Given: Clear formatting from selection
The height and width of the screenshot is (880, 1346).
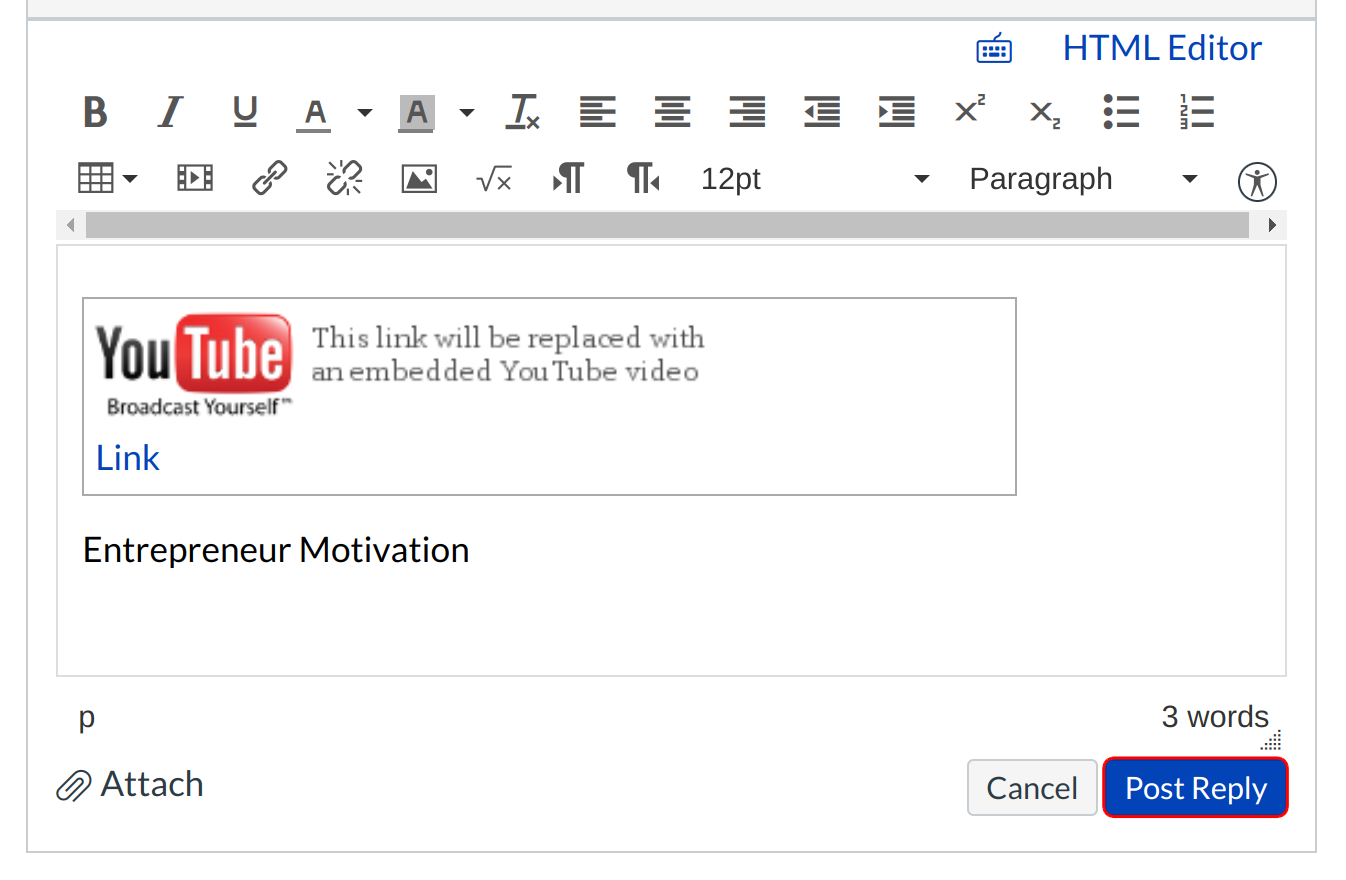Looking at the screenshot, I should (x=522, y=112).
